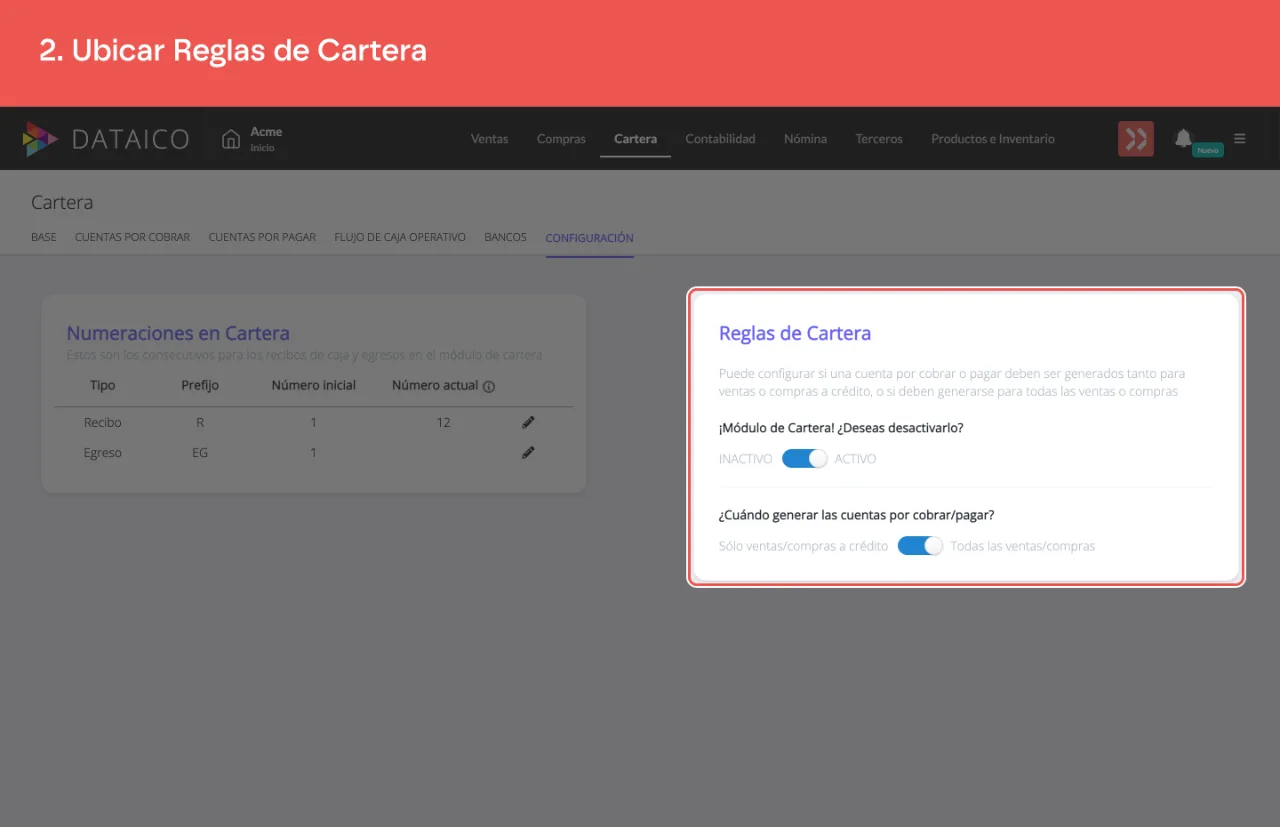Edit the Egreso numbering pencil icon

point(528,452)
